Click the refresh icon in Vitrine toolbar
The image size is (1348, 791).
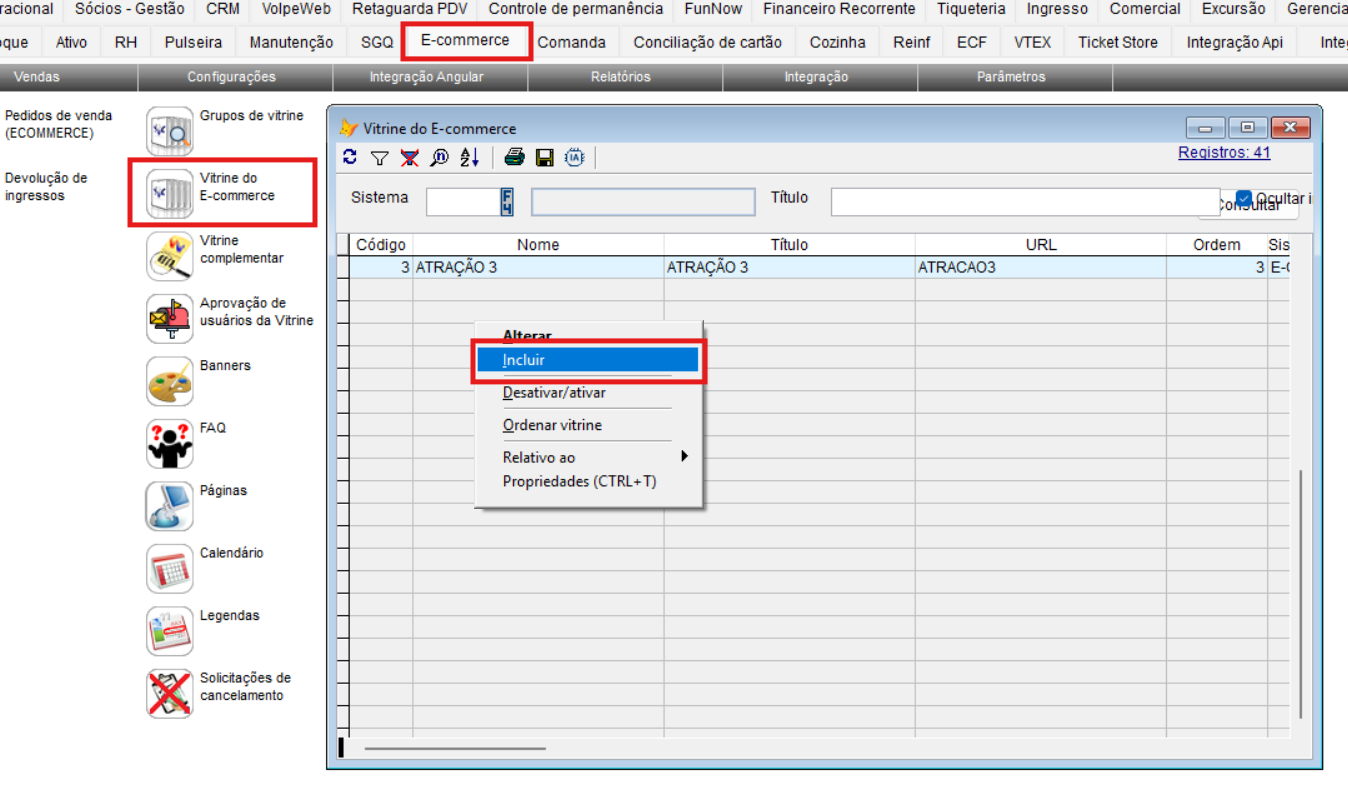click(349, 157)
